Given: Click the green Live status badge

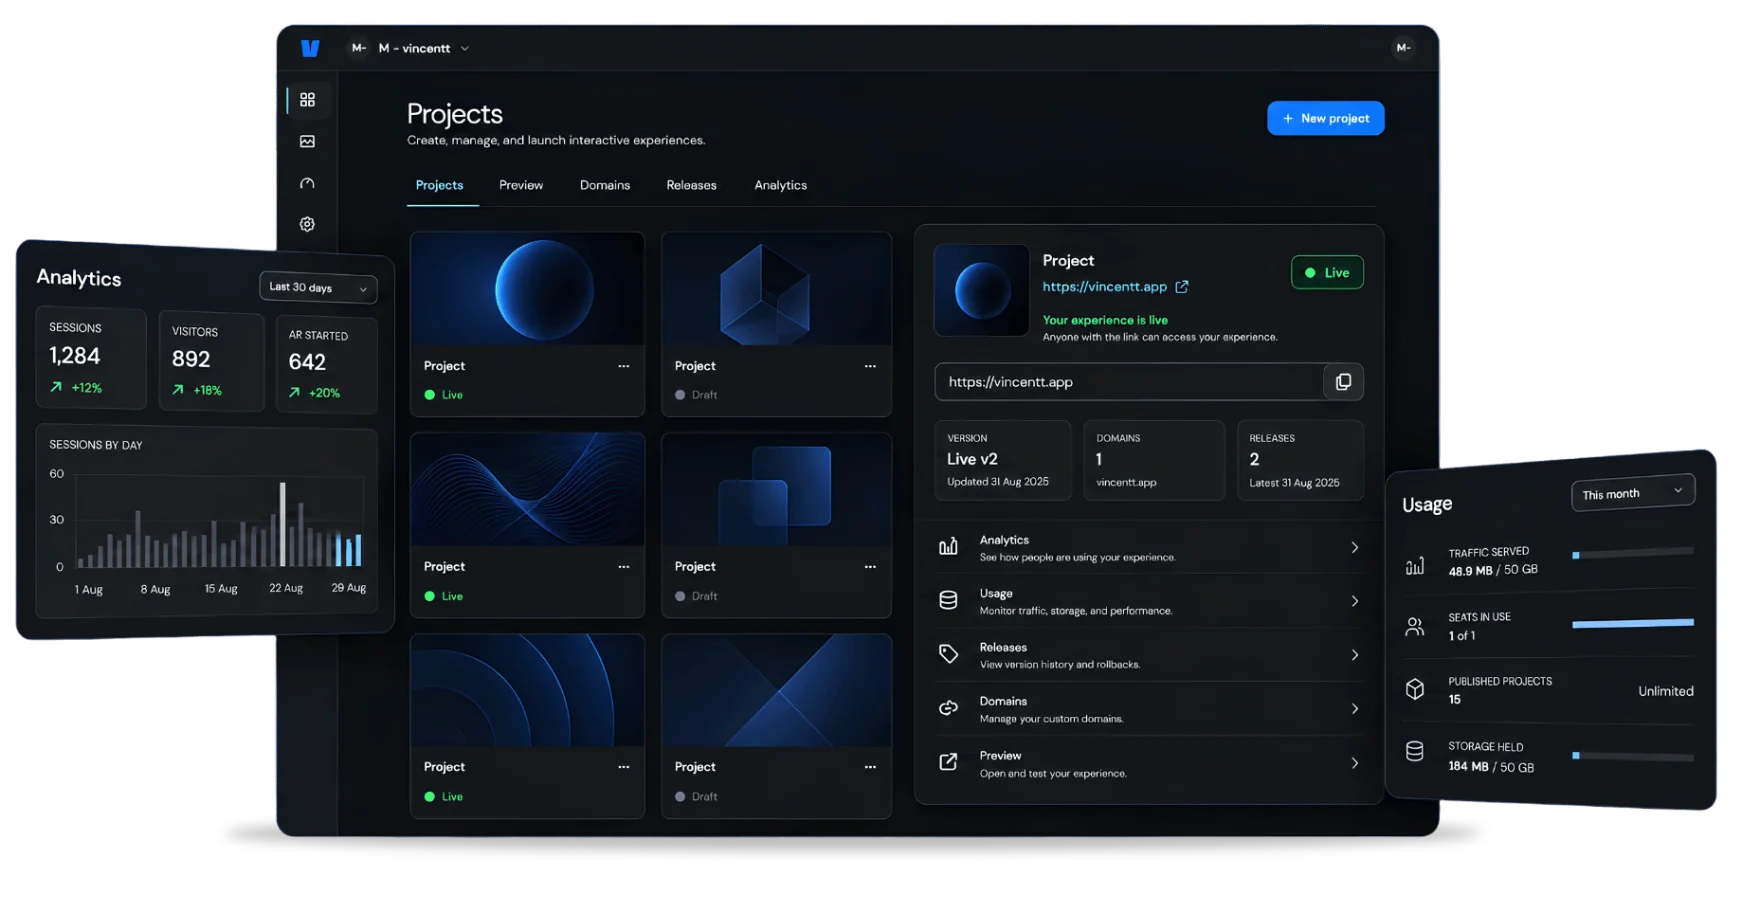Looking at the screenshot, I should pos(1327,272).
